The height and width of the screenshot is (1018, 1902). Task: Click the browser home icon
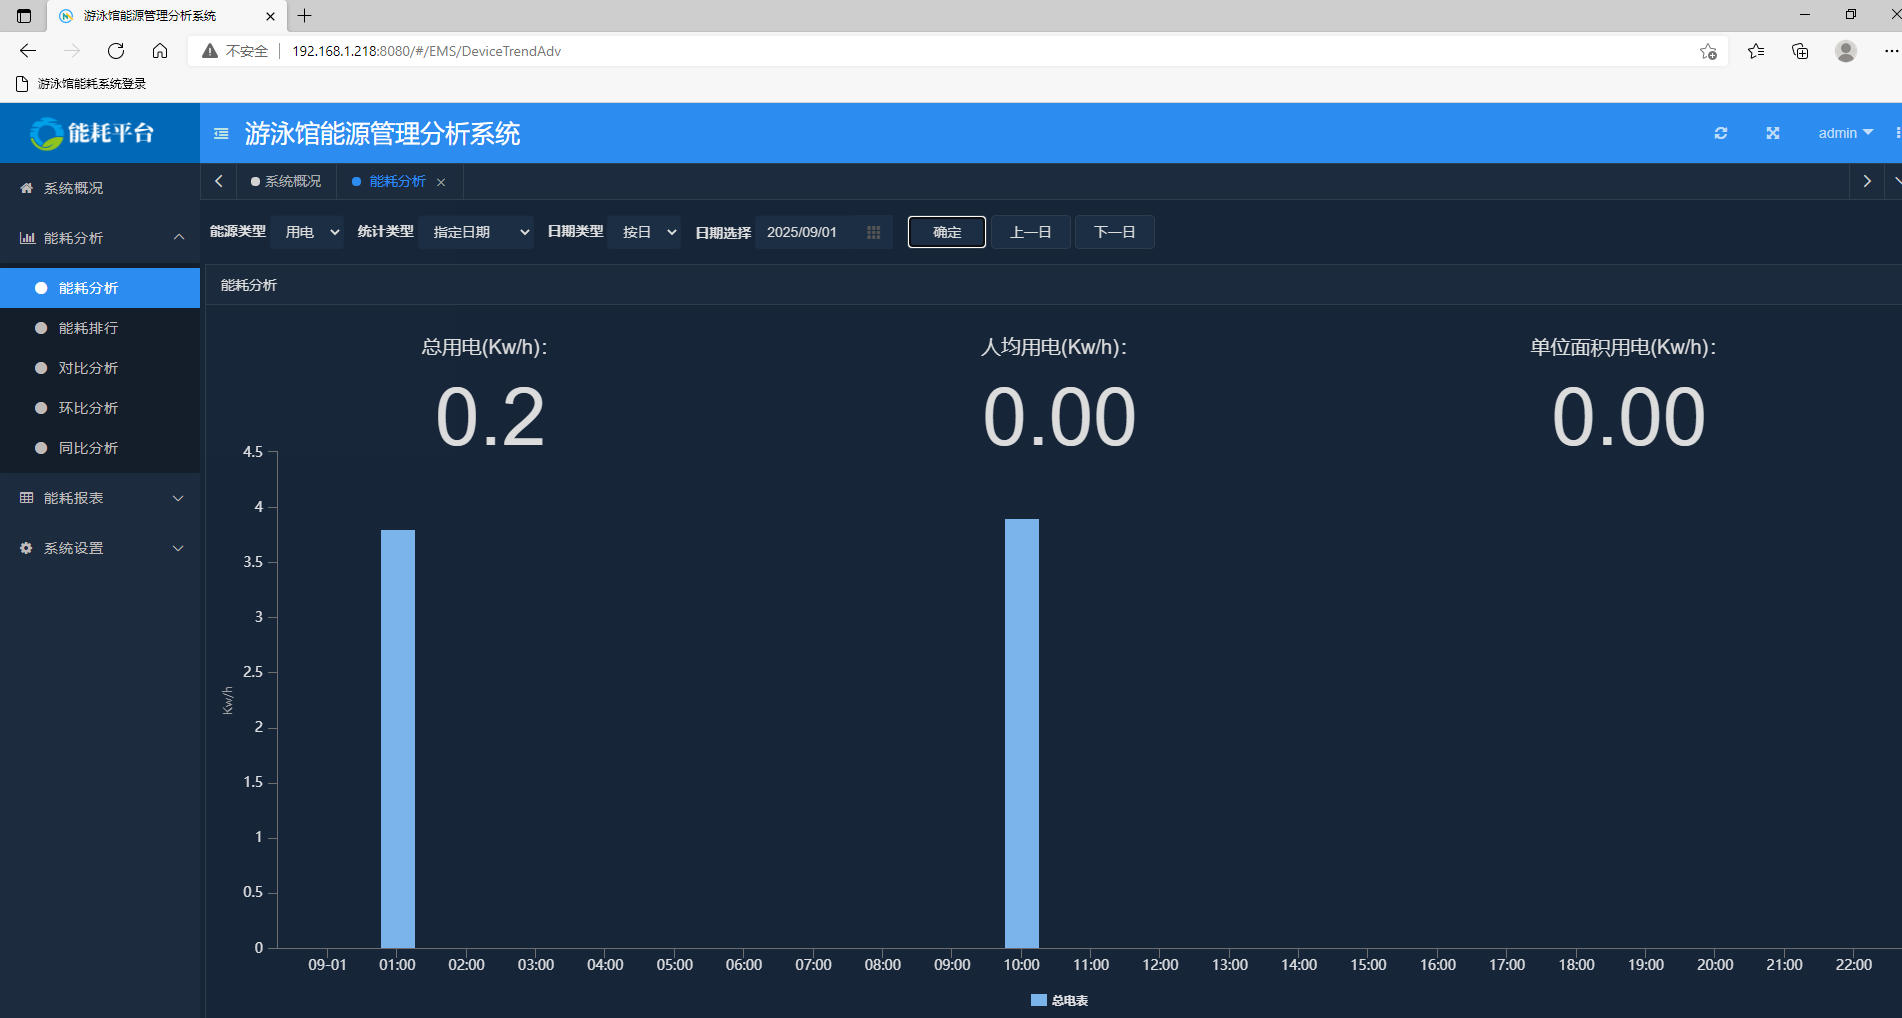tap(160, 51)
